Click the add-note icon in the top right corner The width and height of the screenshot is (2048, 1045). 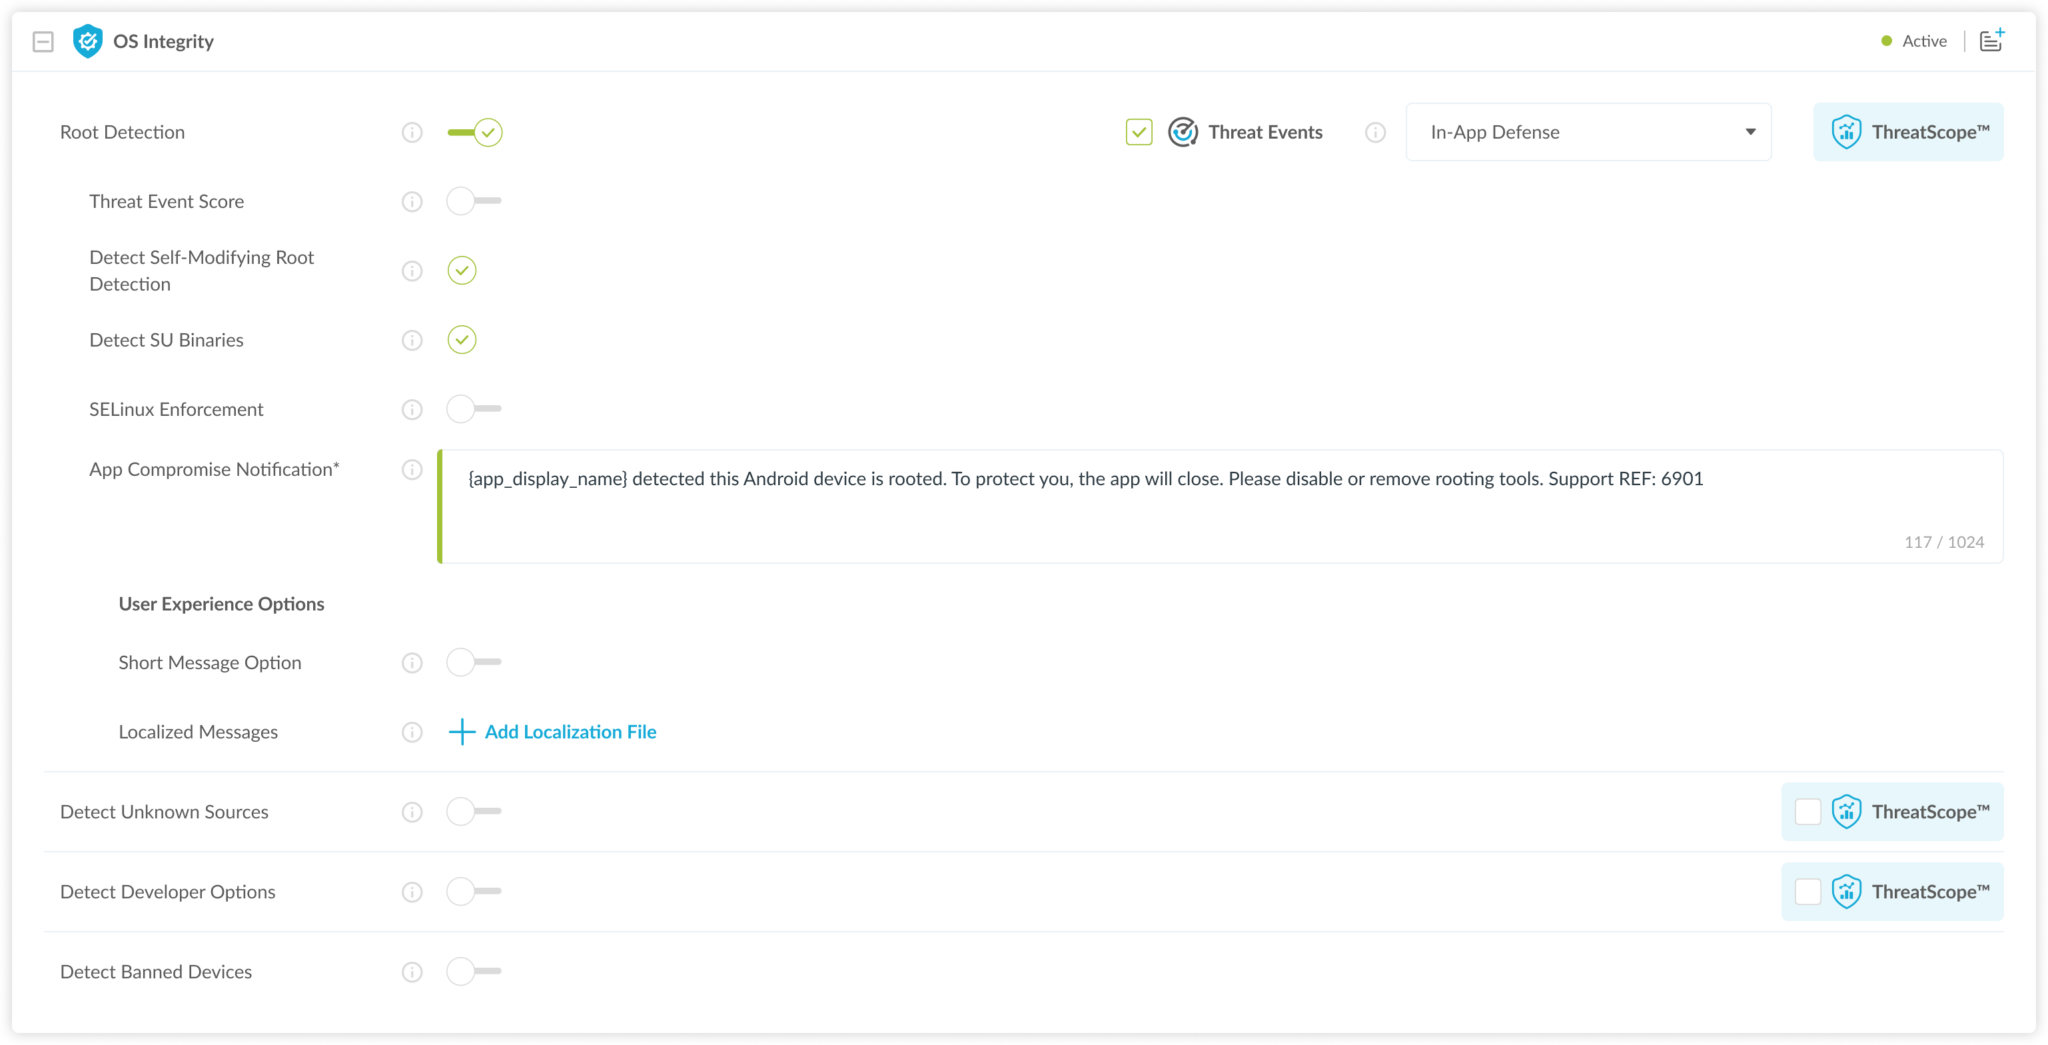point(1993,40)
